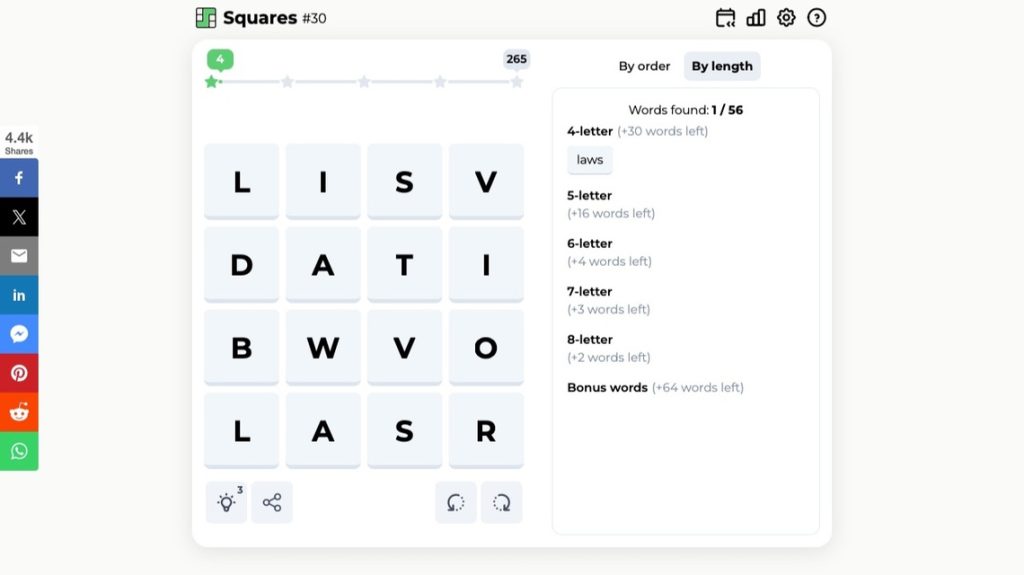The height and width of the screenshot is (575, 1024).
Task: Share the page on Facebook
Action: (19, 178)
